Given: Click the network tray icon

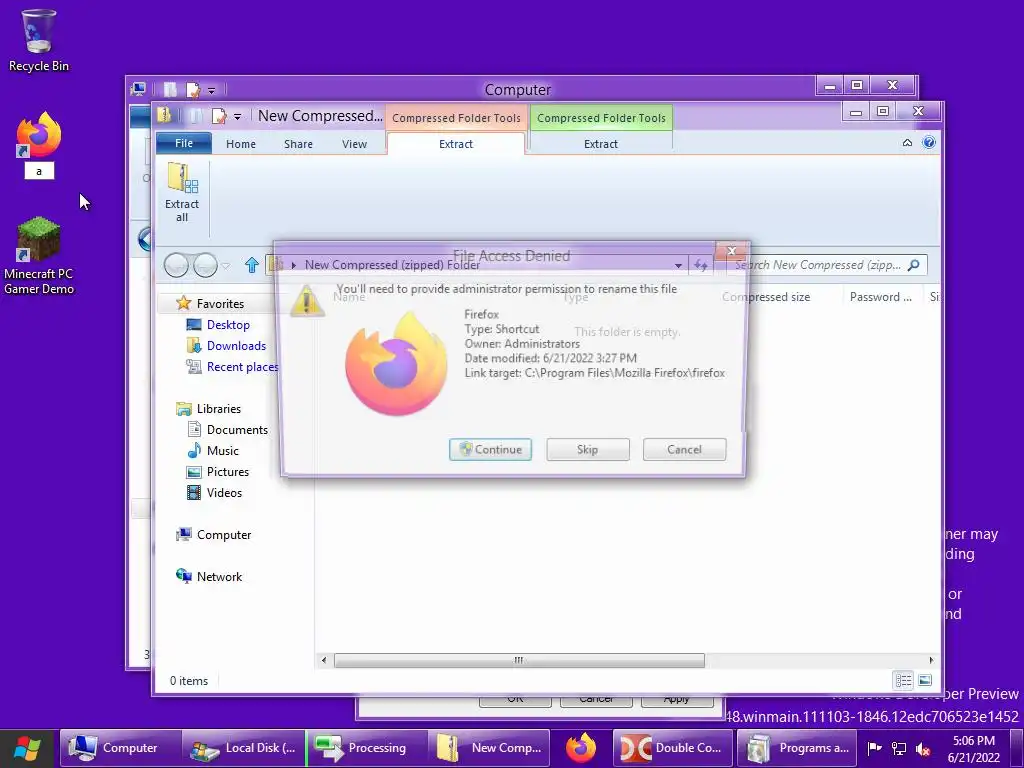Looking at the screenshot, I should pos(899,749).
